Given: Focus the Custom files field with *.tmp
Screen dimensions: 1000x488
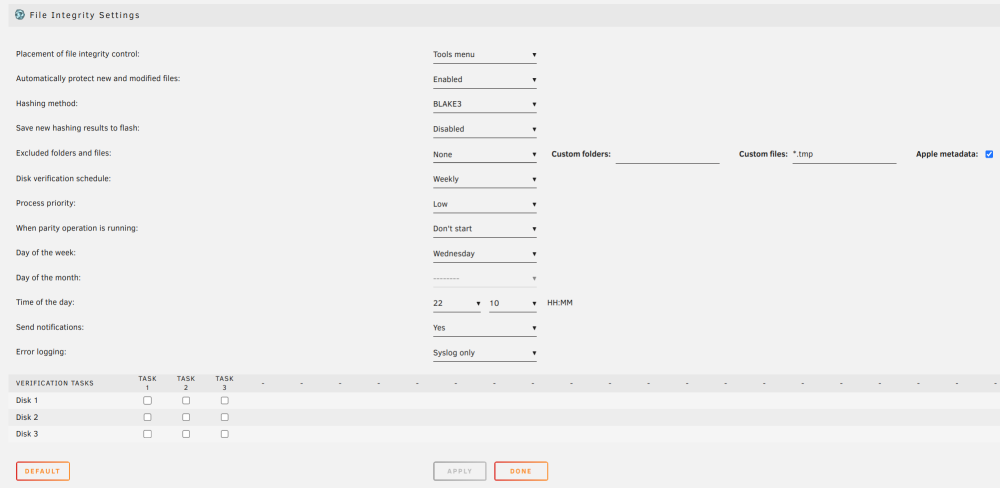Looking at the screenshot, I should point(844,154).
